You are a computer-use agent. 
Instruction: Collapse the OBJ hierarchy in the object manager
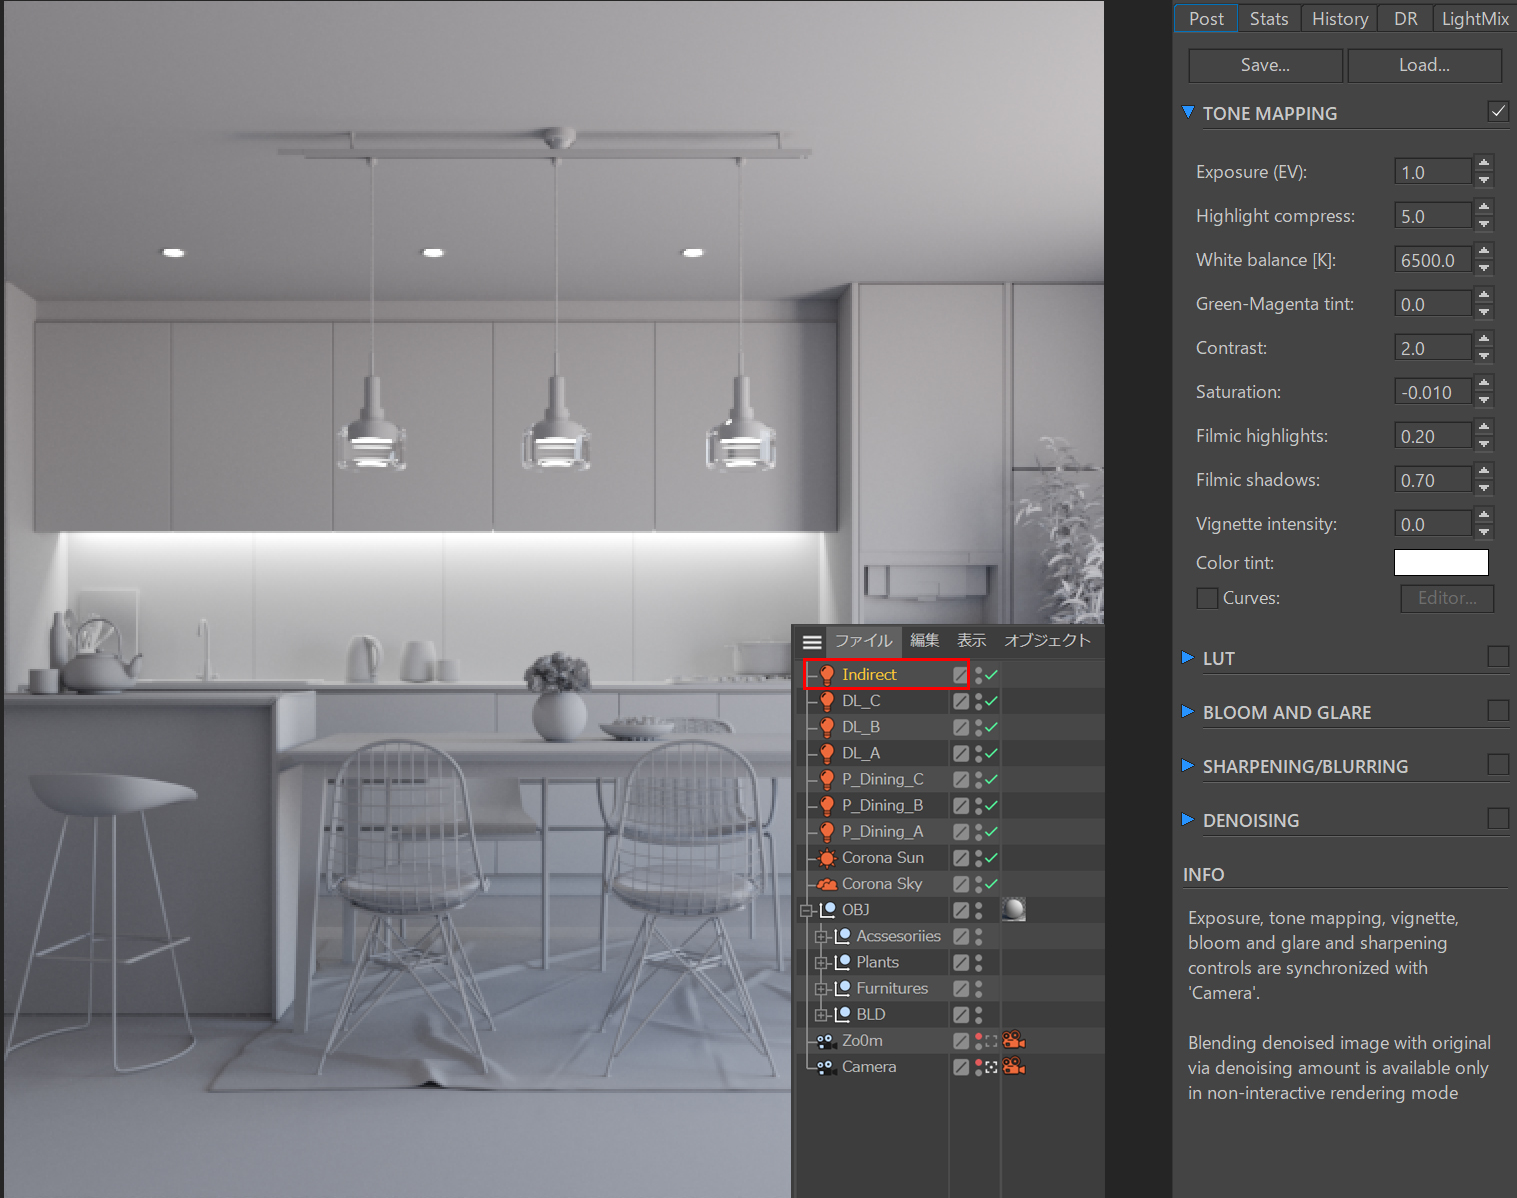pyautogui.click(x=806, y=909)
